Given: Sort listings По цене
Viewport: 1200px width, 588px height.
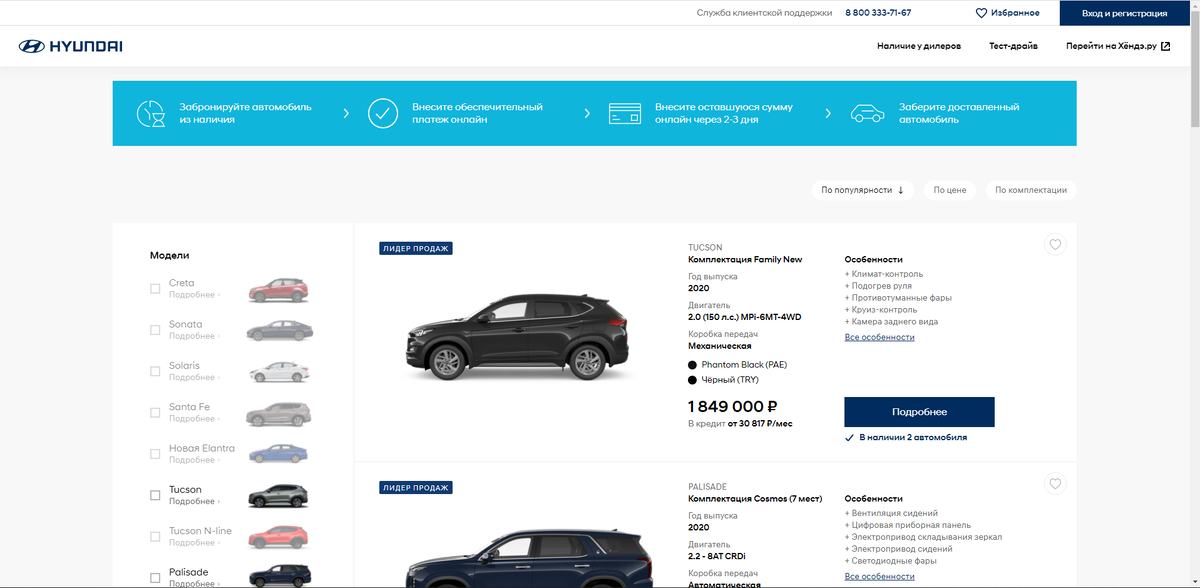Looking at the screenshot, I should (949, 190).
